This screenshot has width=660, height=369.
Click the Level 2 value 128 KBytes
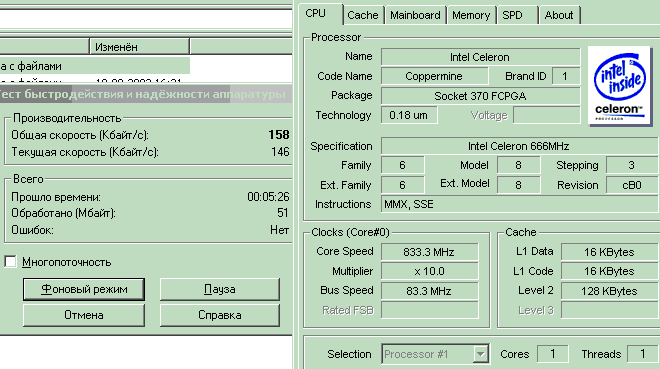coord(609,291)
